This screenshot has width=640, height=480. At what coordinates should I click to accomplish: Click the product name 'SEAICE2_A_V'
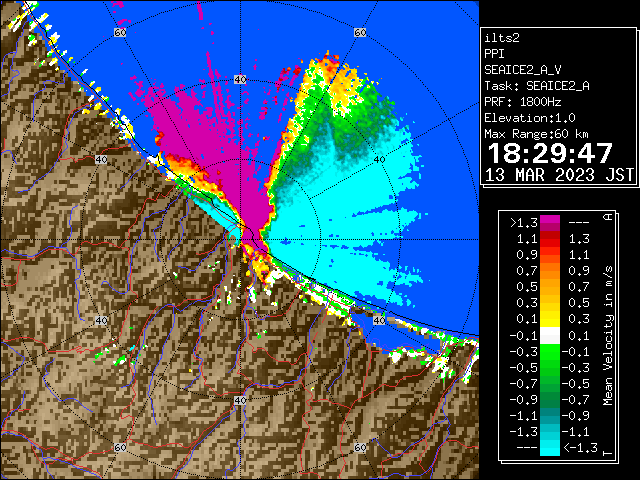[x=523, y=70]
